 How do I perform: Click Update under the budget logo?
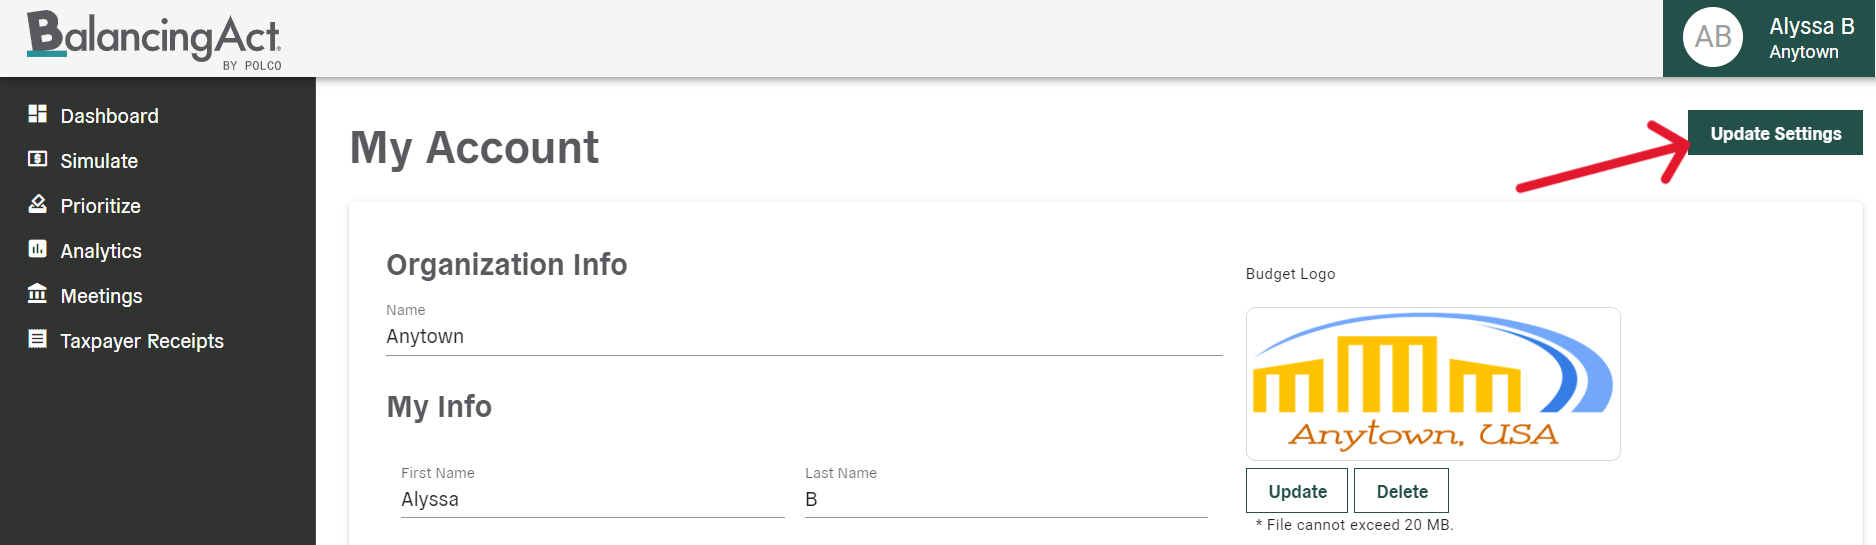[x=1297, y=491]
